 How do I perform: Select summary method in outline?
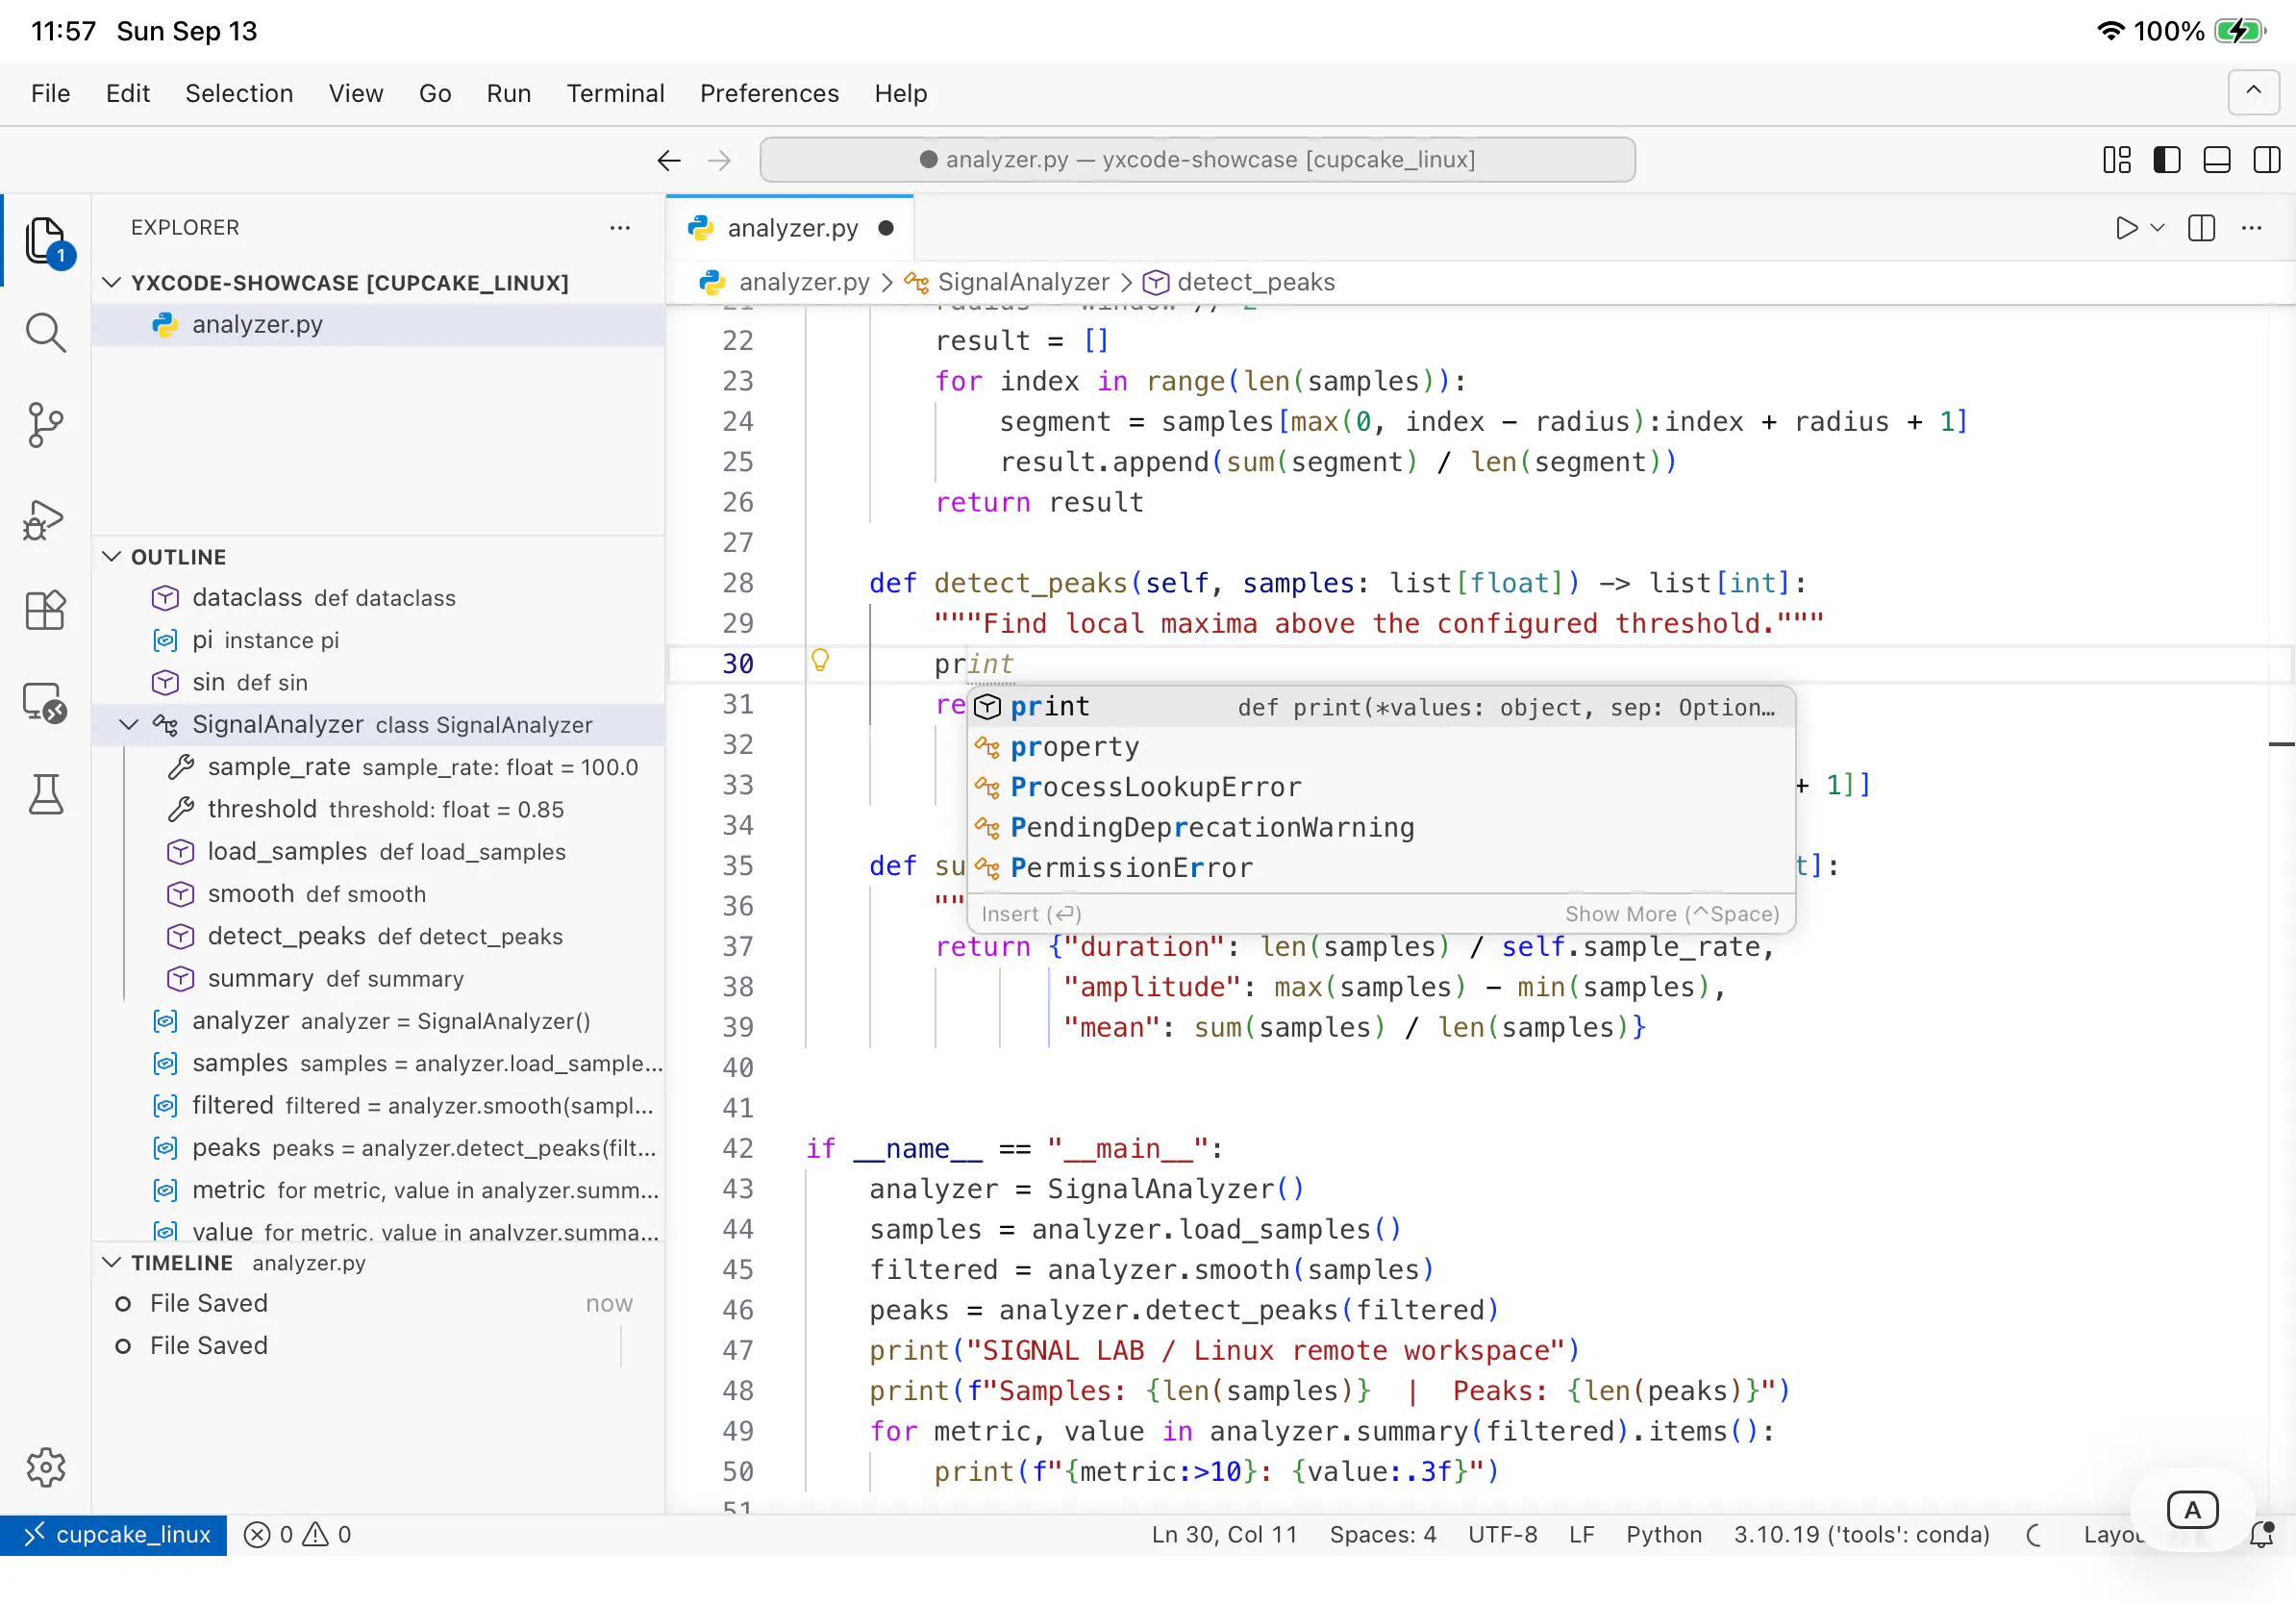tap(378, 978)
